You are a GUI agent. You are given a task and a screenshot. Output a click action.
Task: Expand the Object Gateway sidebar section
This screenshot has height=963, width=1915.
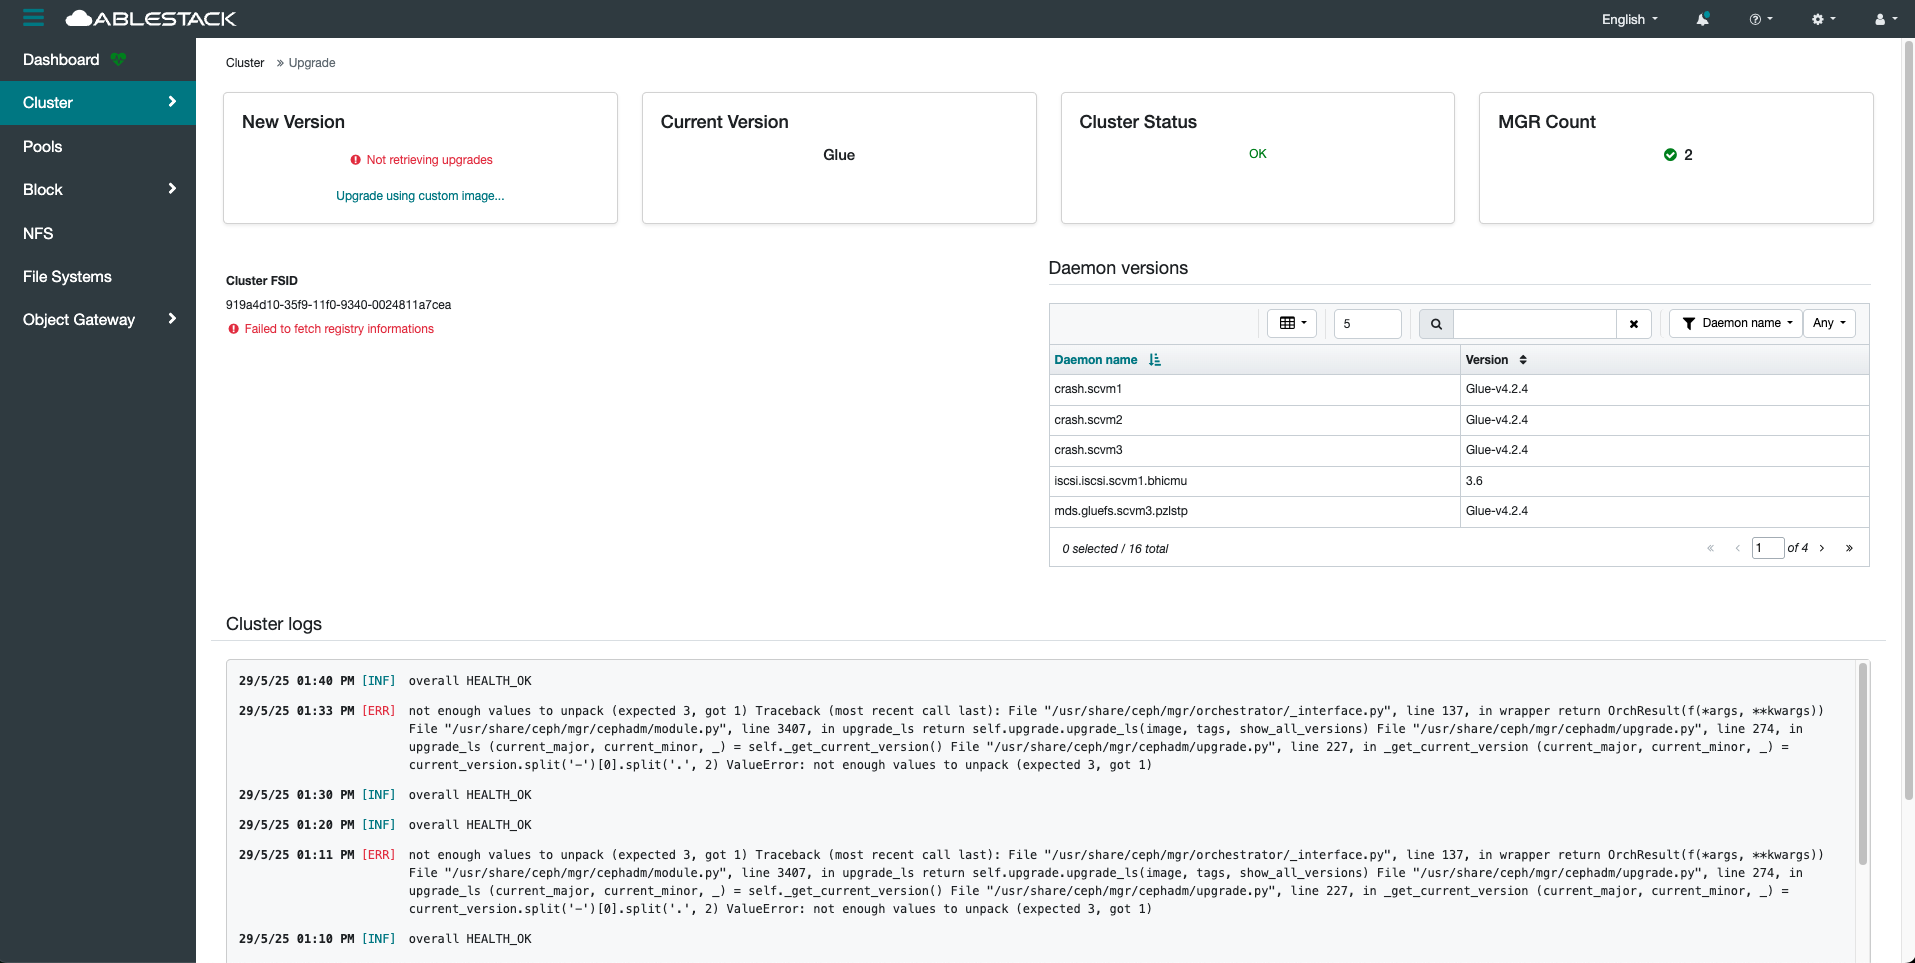[x=98, y=319]
